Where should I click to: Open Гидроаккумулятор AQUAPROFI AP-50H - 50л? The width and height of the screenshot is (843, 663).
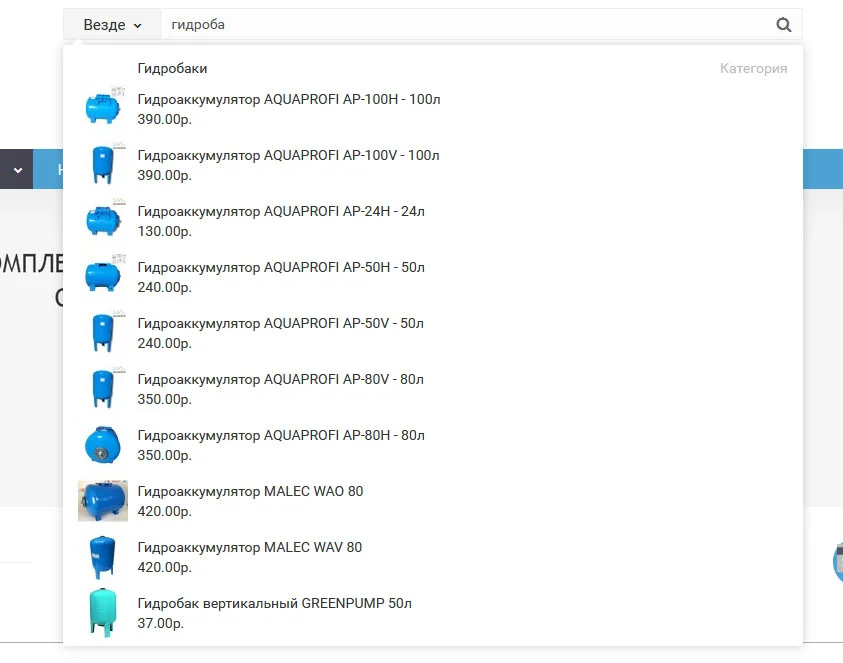point(281,267)
